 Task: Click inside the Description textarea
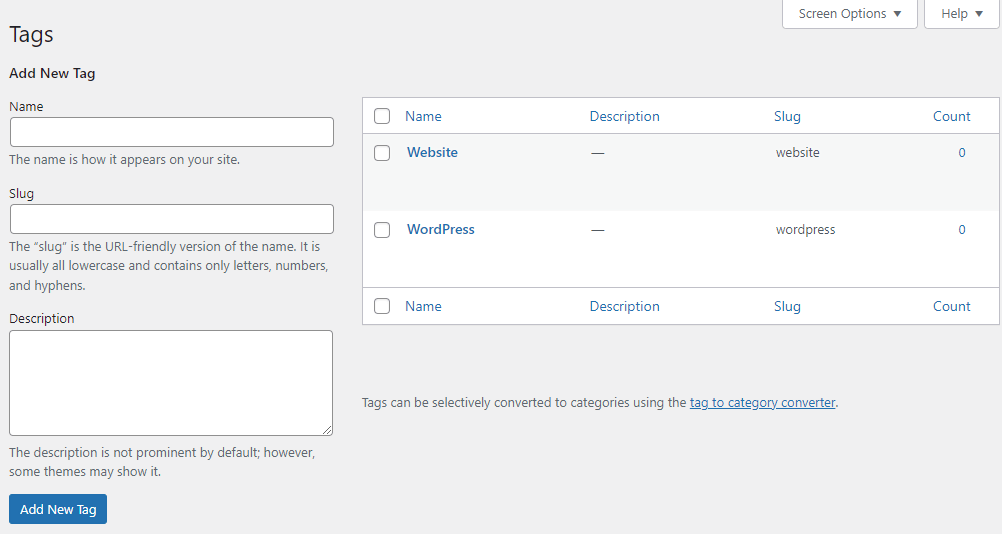(x=171, y=382)
